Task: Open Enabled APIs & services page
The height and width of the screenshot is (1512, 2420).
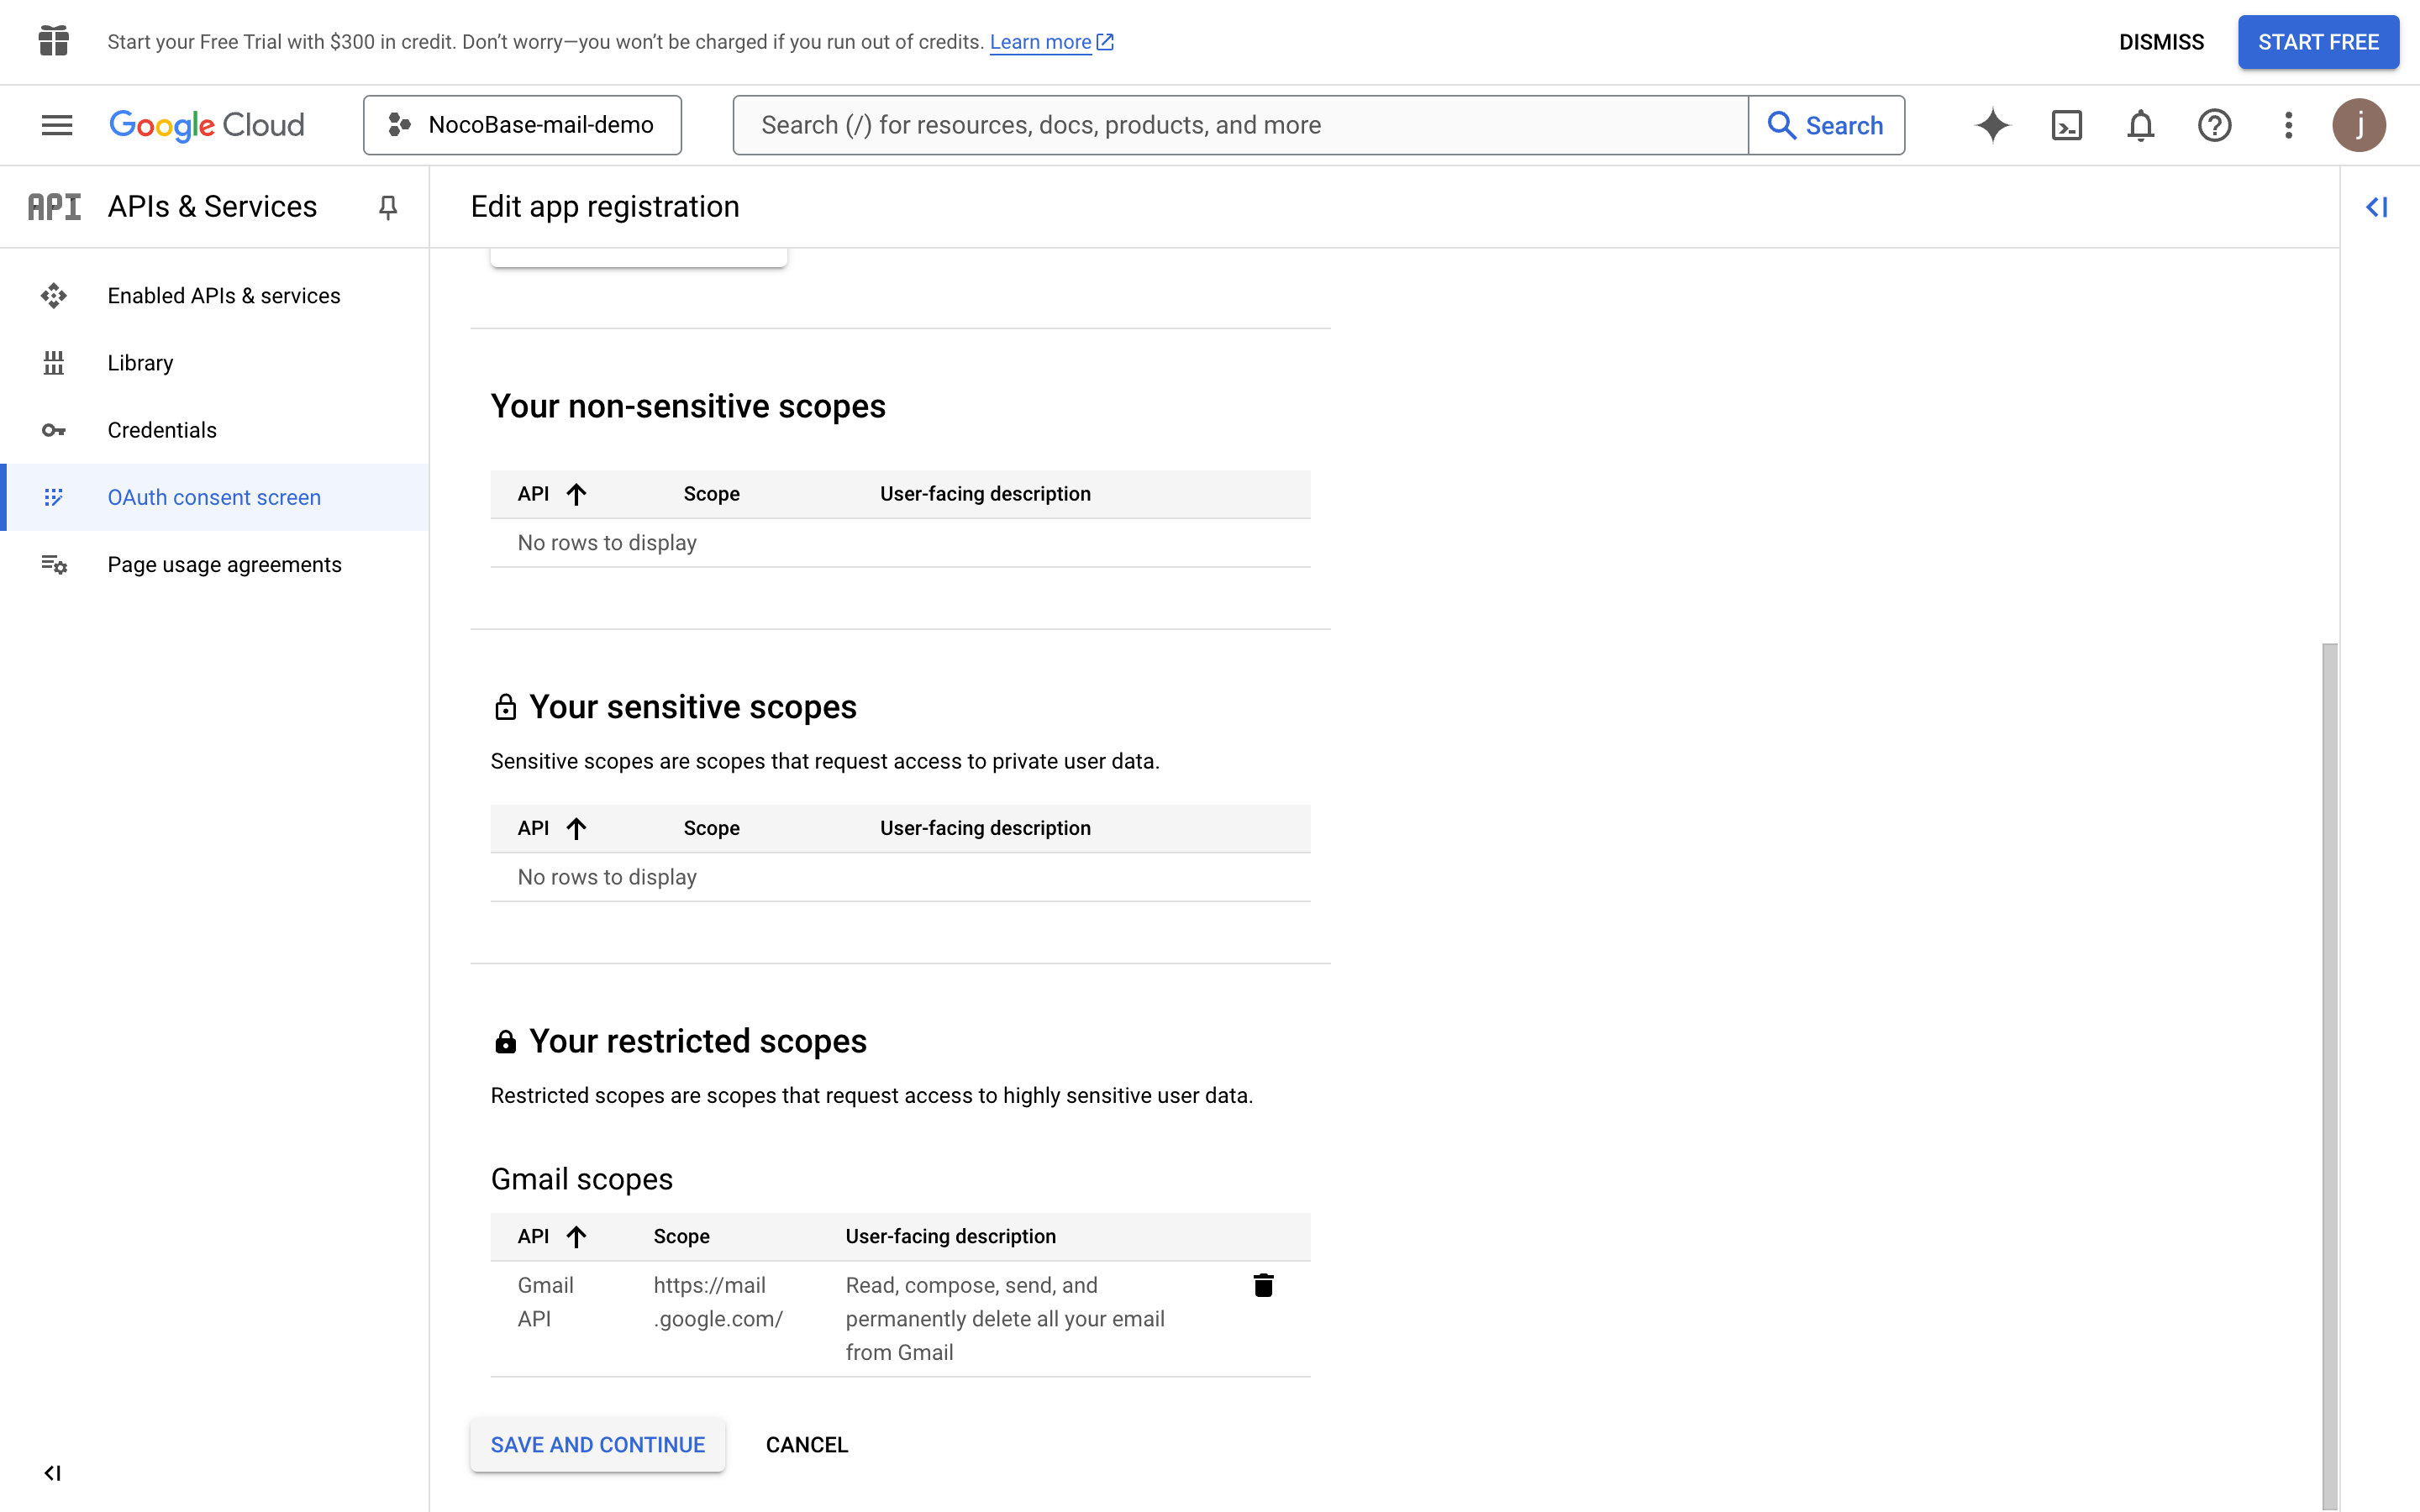Action: 224,296
